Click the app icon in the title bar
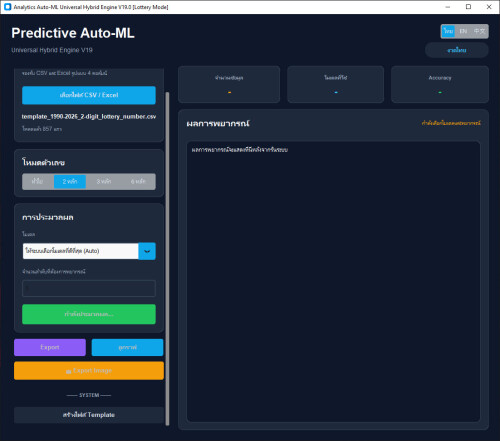Image resolution: width=500 pixels, height=441 pixels. click(x=7, y=7)
